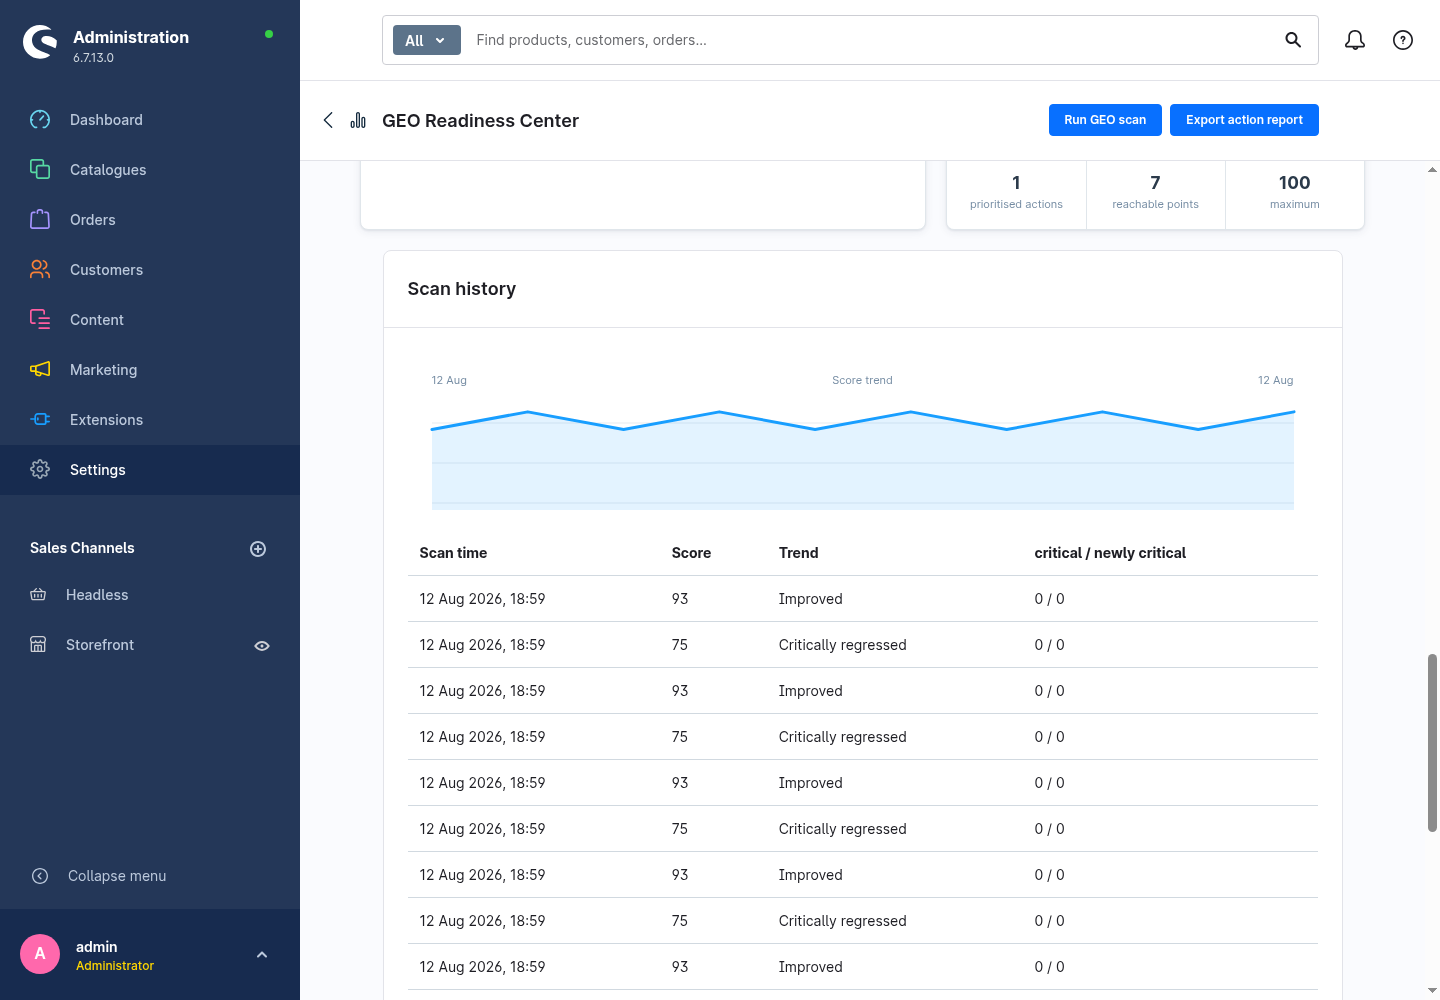Open the Dashboard menu item
1440x1000 pixels.
(x=150, y=120)
